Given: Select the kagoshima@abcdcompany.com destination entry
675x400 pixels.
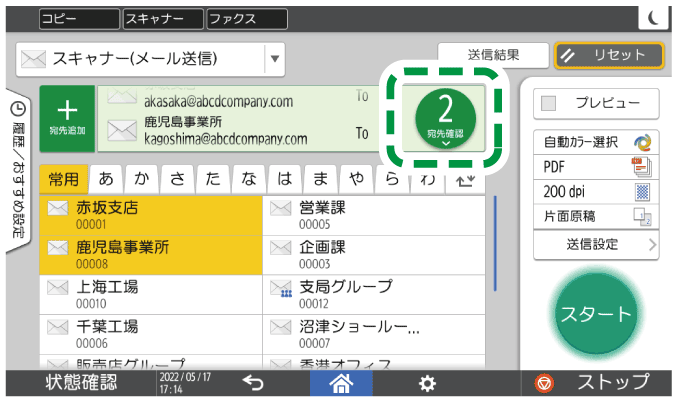Looking at the screenshot, I should point(238,130).
